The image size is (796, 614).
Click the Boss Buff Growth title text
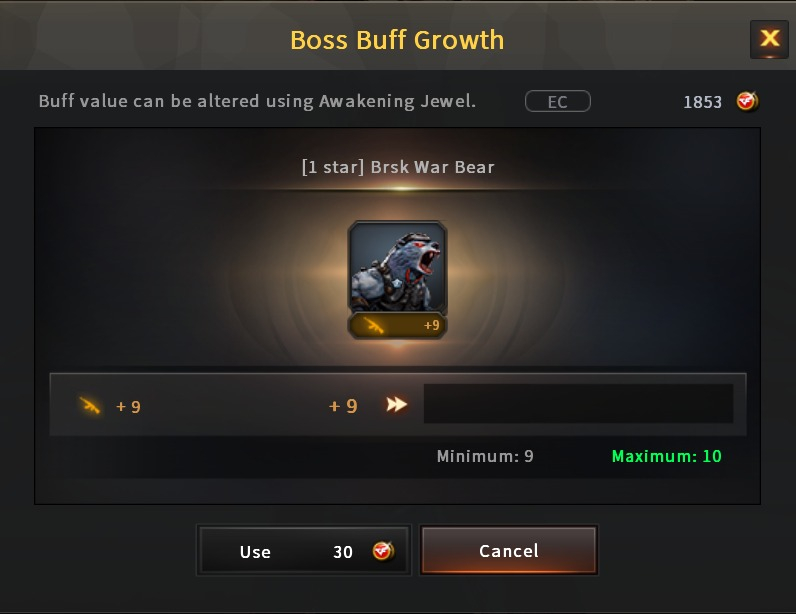coord(397,40)
